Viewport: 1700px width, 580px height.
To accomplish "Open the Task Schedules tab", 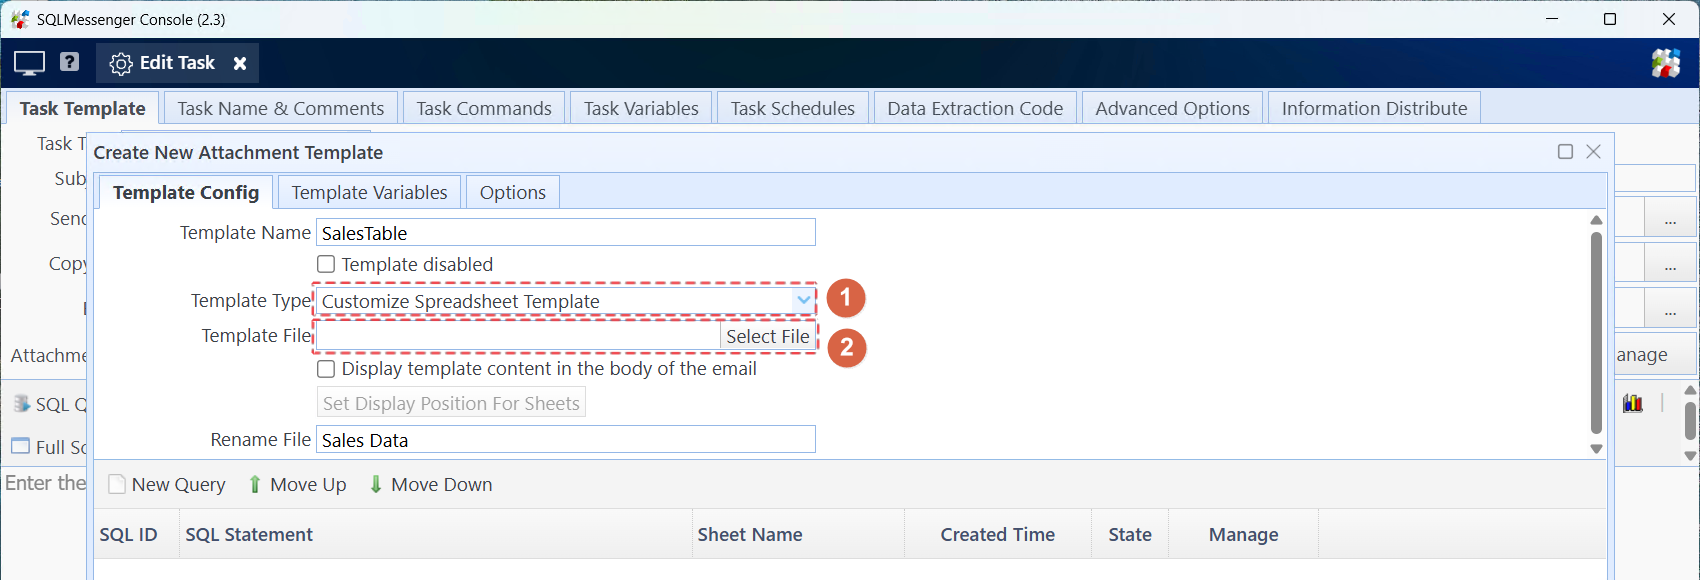I will [x=793, y=108].
